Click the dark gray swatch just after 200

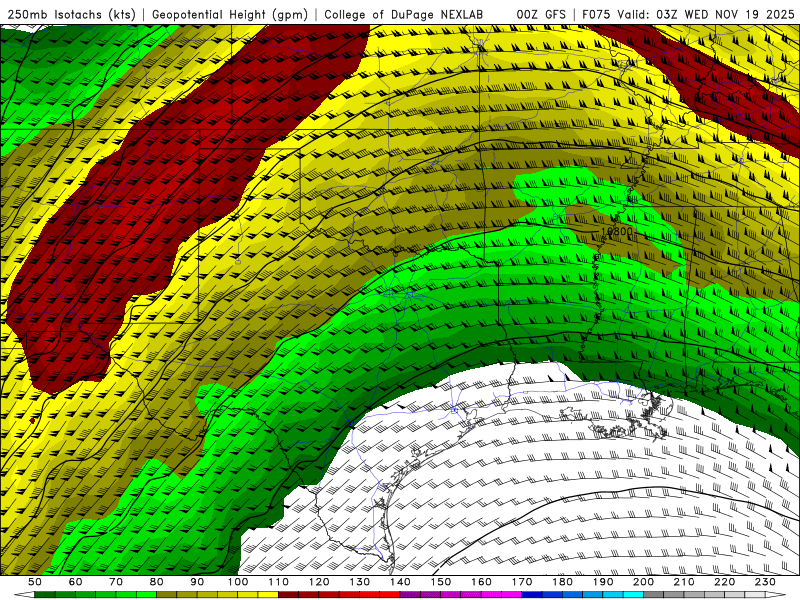coord(654,595)
